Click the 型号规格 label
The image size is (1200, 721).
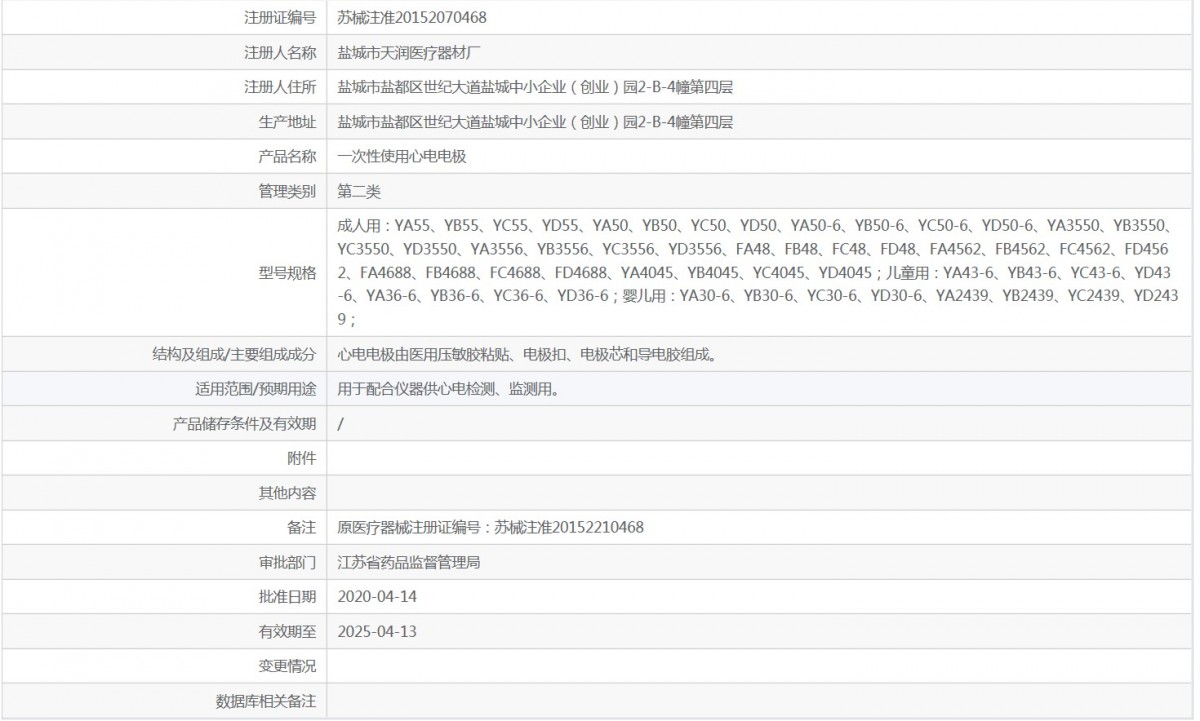coord(287,273)
